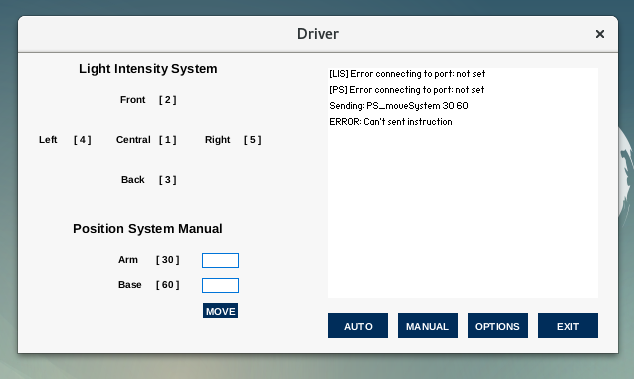Image resolution: width=634 pixels, height=379 pixels.
Task: Click the Front sensor value [ 2 ]
Action: [167, 100]
